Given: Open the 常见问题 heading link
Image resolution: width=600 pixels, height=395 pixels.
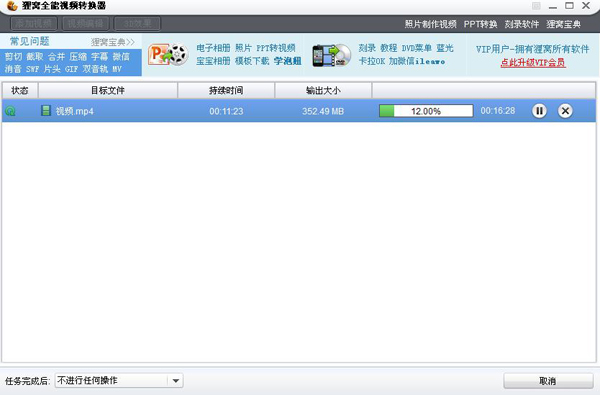Looking at the screenshot, I should 29,41.
